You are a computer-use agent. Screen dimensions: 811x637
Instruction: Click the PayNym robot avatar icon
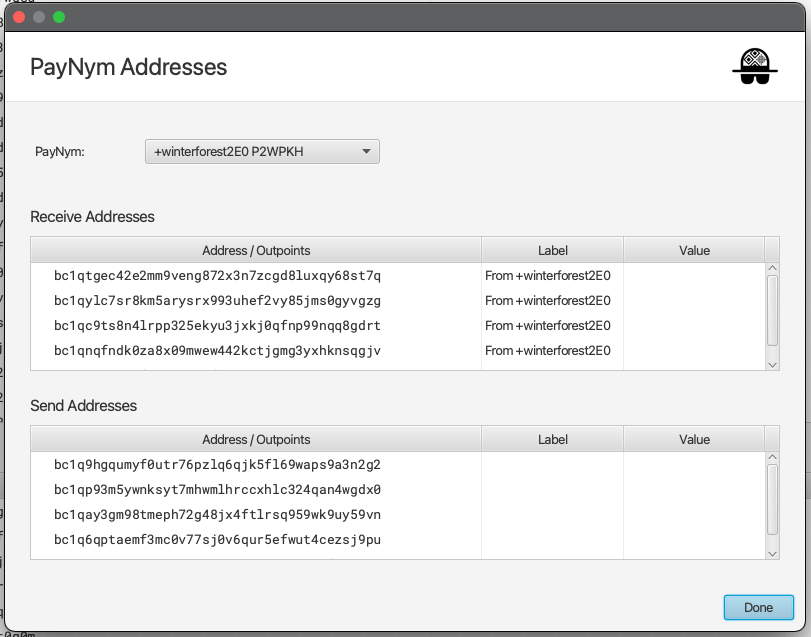[755, 68]
